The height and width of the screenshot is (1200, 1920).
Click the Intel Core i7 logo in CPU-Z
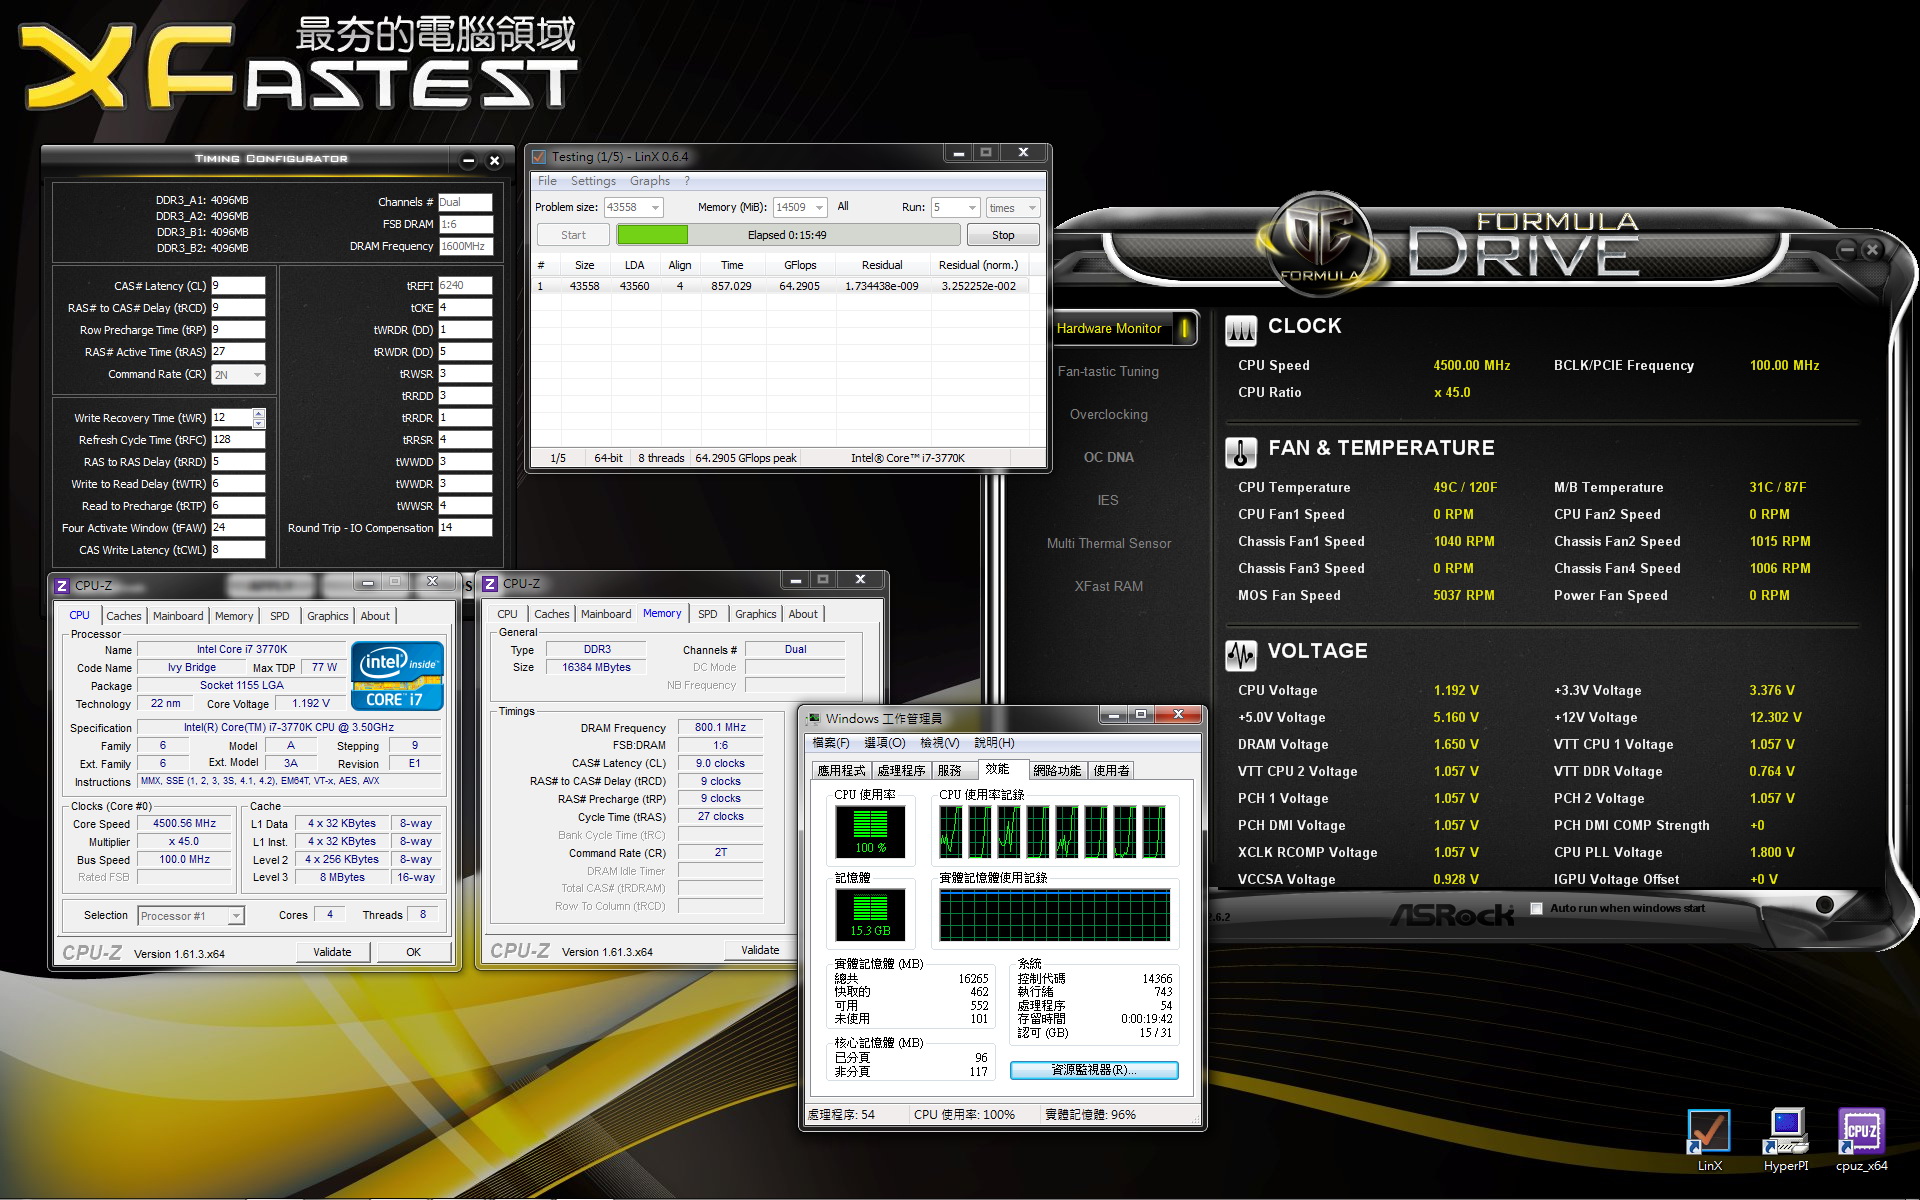click(x=397, y=676)
